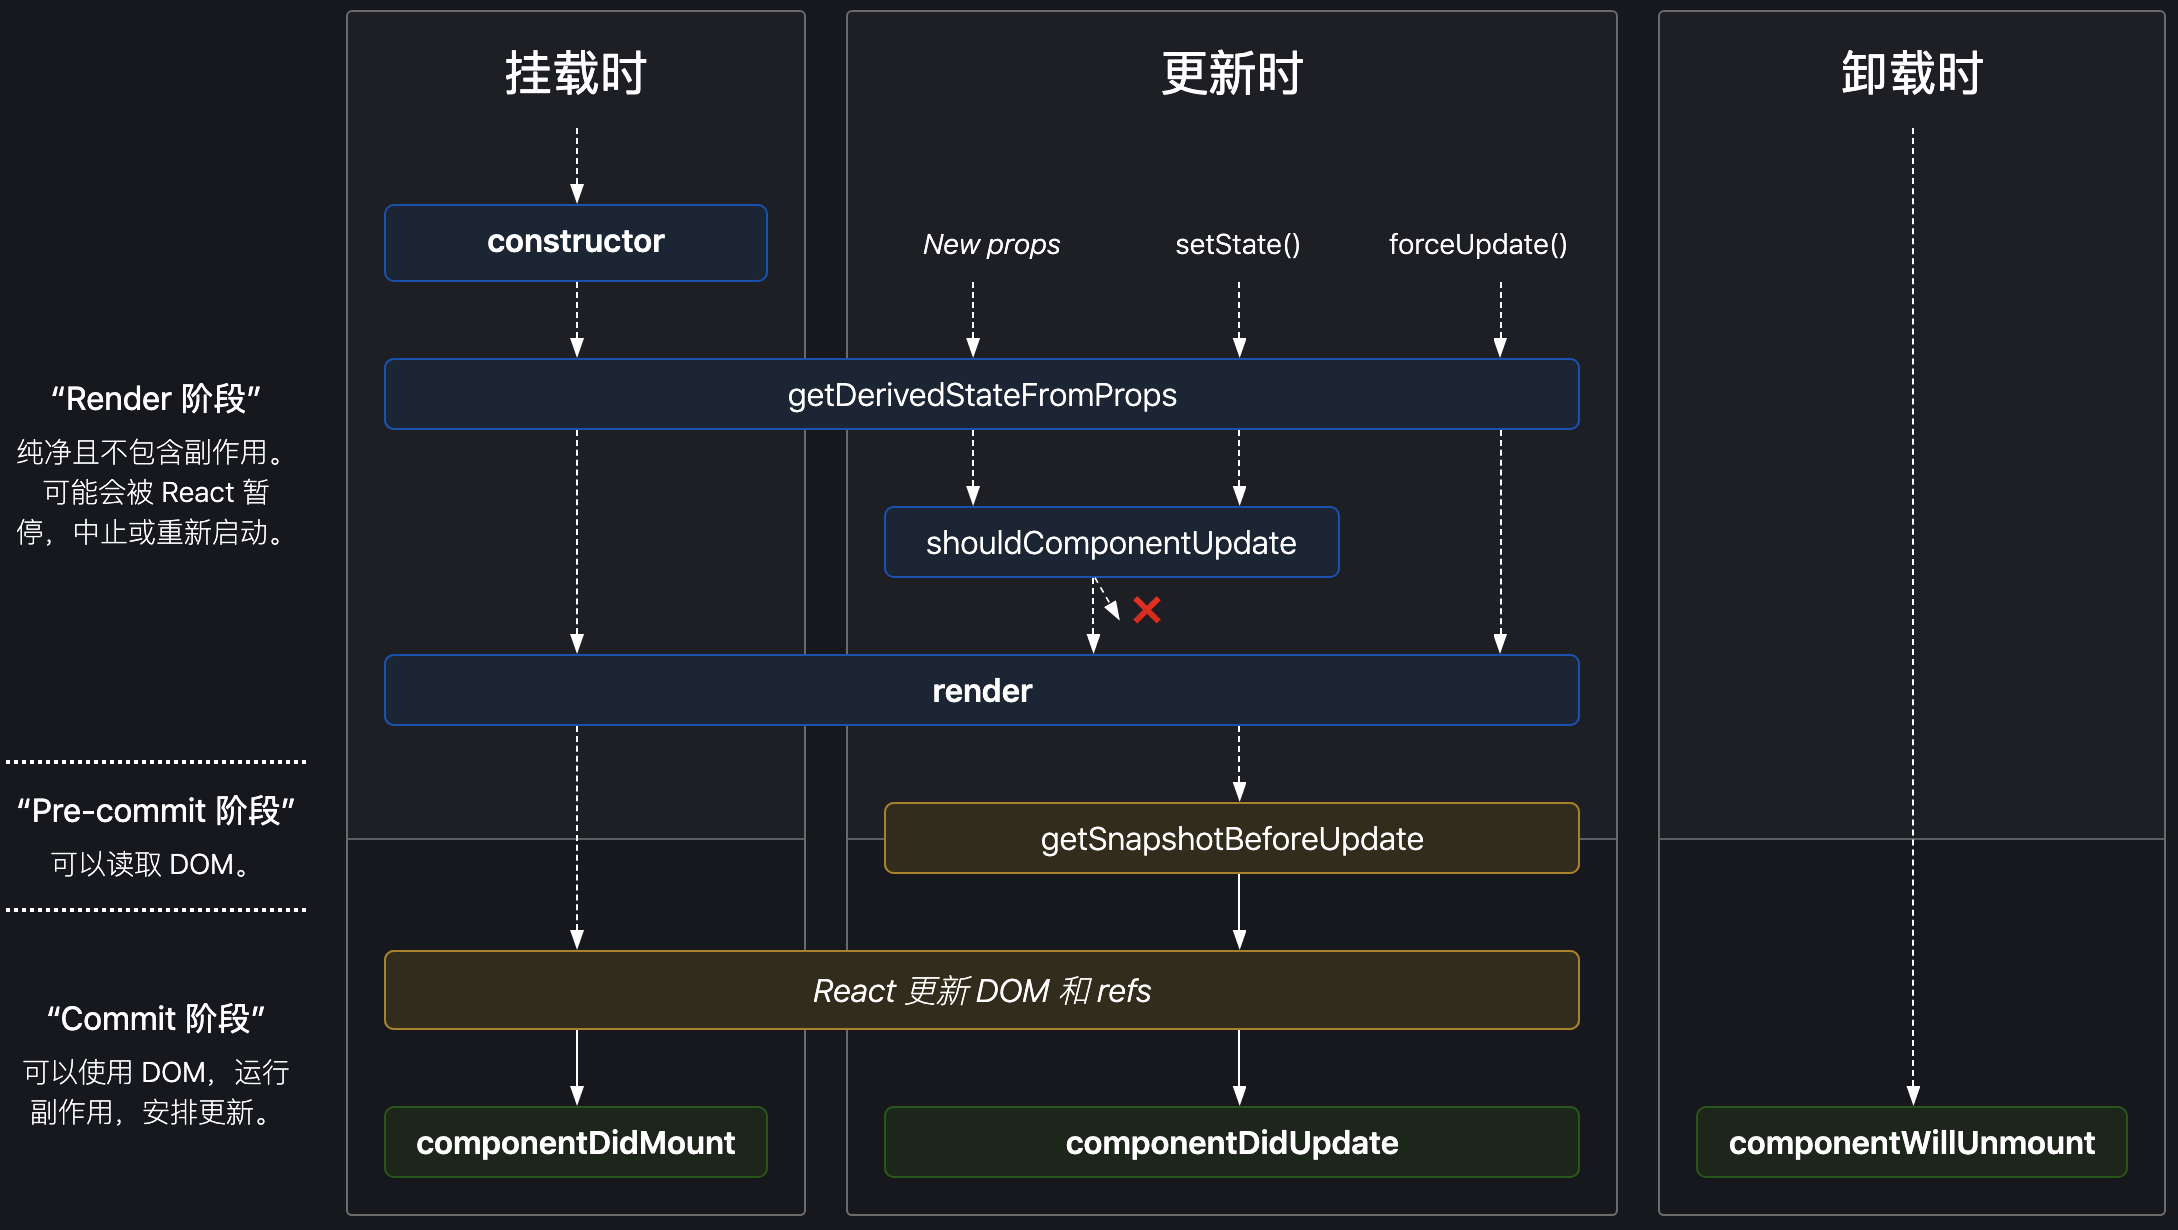Click the setState() trigger label
This screenshot has height=1230, width=2178.
(x=1237, y=244)
